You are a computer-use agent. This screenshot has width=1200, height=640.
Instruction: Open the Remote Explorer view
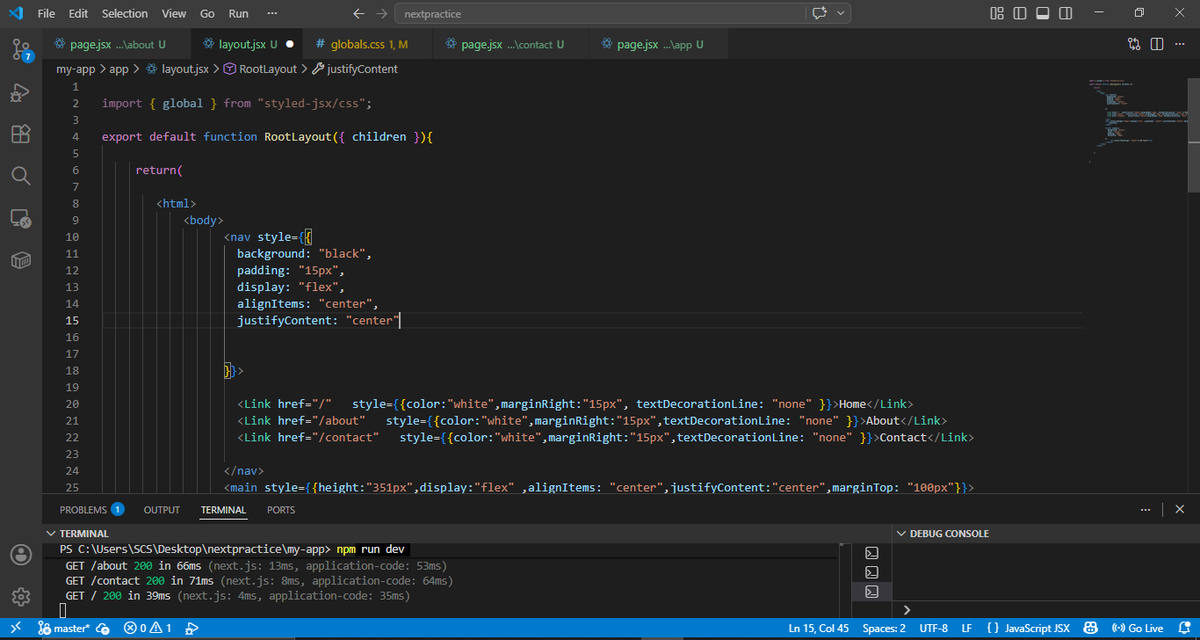(x=20, y=218)
